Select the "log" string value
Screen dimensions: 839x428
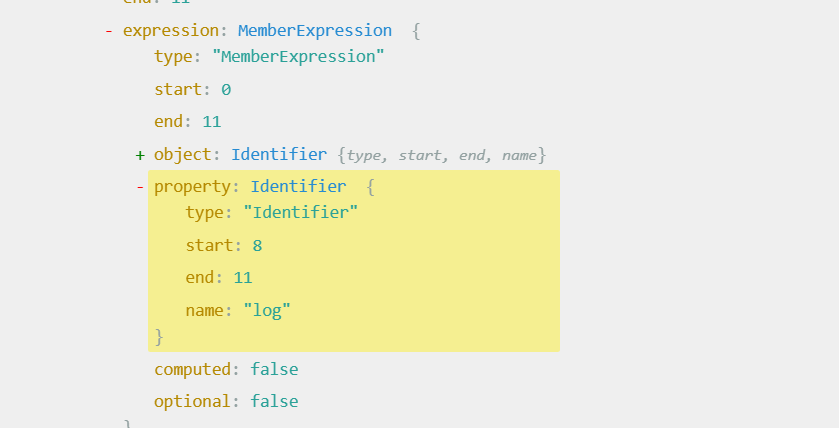(x=267, y=310)
